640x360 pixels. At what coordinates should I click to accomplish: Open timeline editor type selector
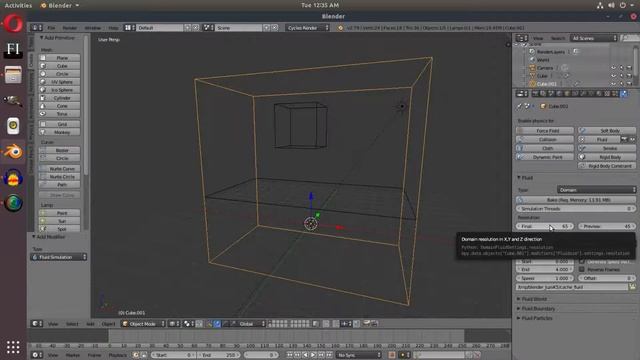pyautogui.click(x=37, y=355)
